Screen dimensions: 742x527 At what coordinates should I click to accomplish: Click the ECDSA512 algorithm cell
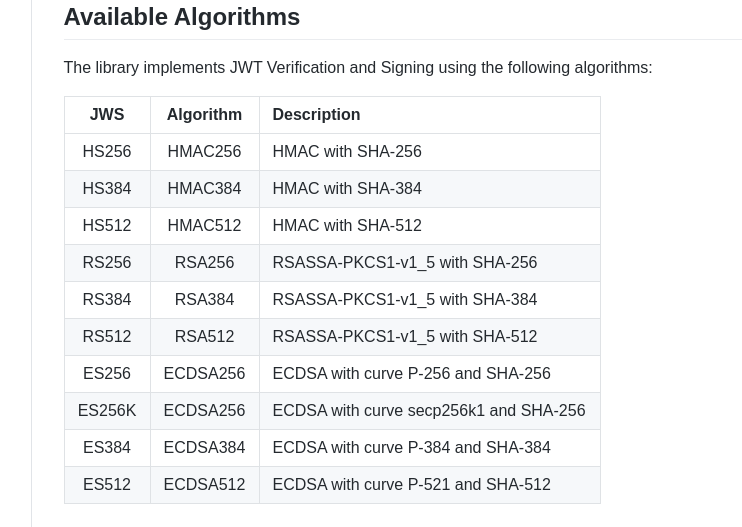[x=204, y=485]
